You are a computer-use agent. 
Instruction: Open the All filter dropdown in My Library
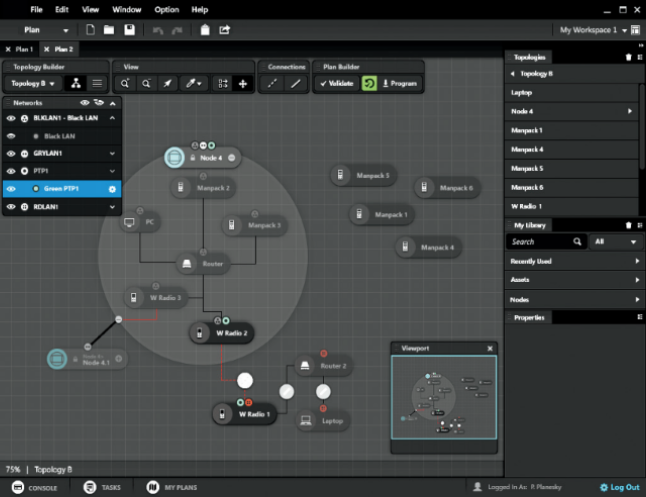click(x=615, y=242)
